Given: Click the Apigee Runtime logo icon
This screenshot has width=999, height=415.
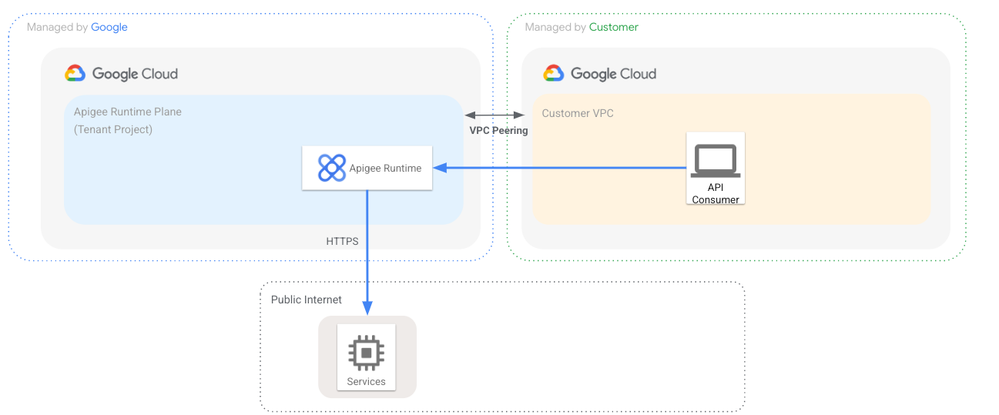Looking at the screenshot, I should point(331,168).
